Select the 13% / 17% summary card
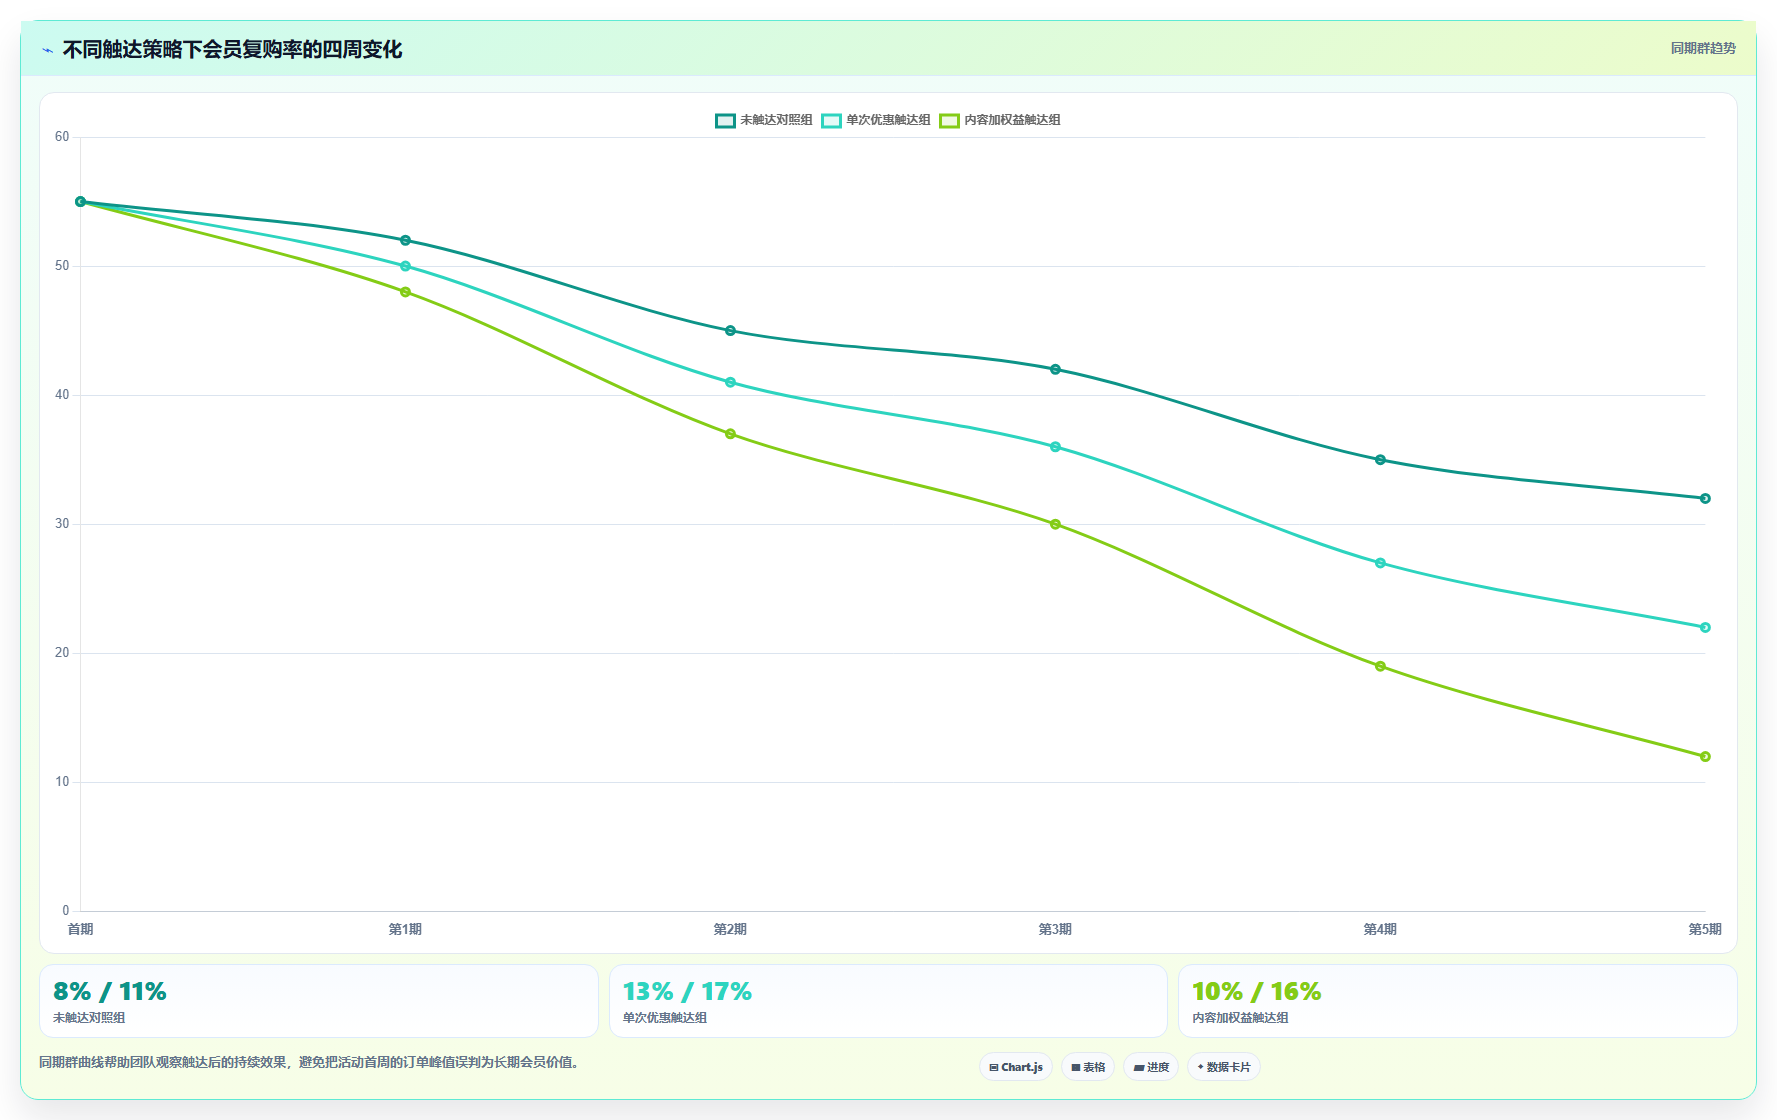 [x=888, y=1001]
